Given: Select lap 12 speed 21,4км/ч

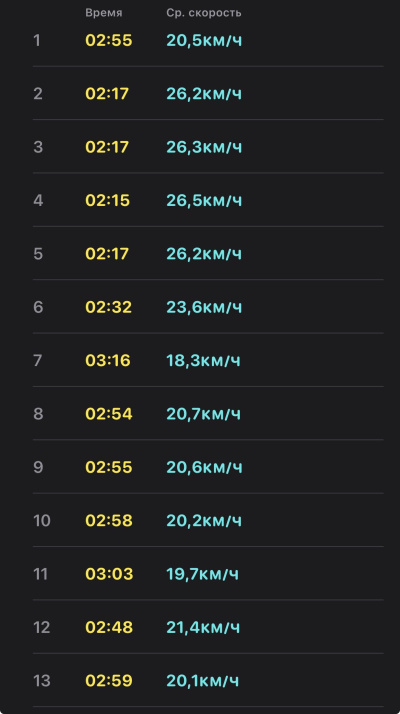Looking at the screenshot, I should click(x=203, y=627).
